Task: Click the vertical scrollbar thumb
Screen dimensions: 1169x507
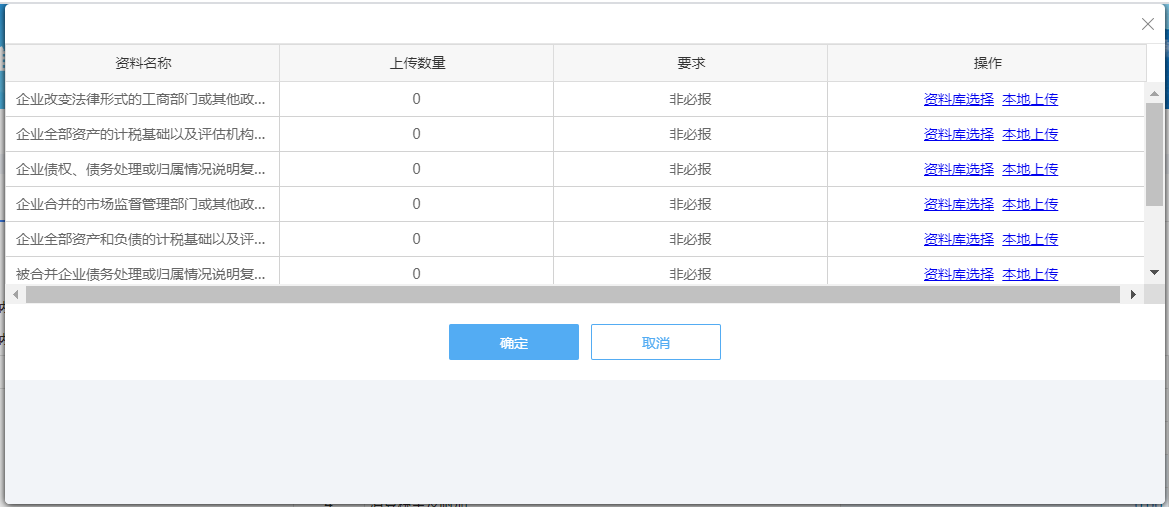Action: point(1154,154)
